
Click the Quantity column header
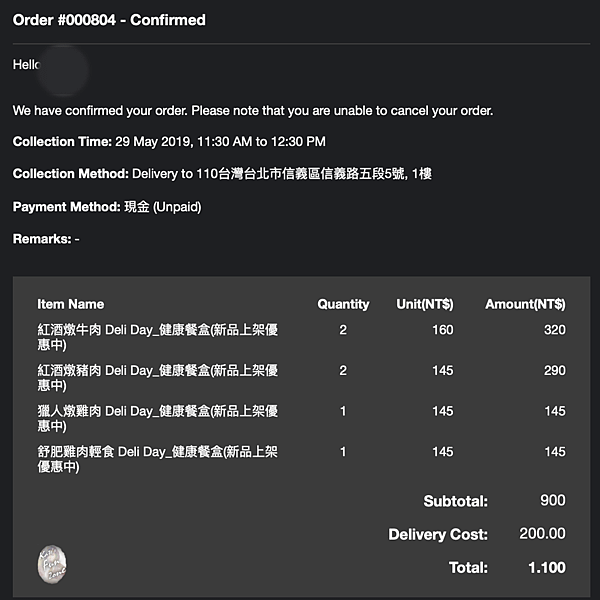click(343, 304)
